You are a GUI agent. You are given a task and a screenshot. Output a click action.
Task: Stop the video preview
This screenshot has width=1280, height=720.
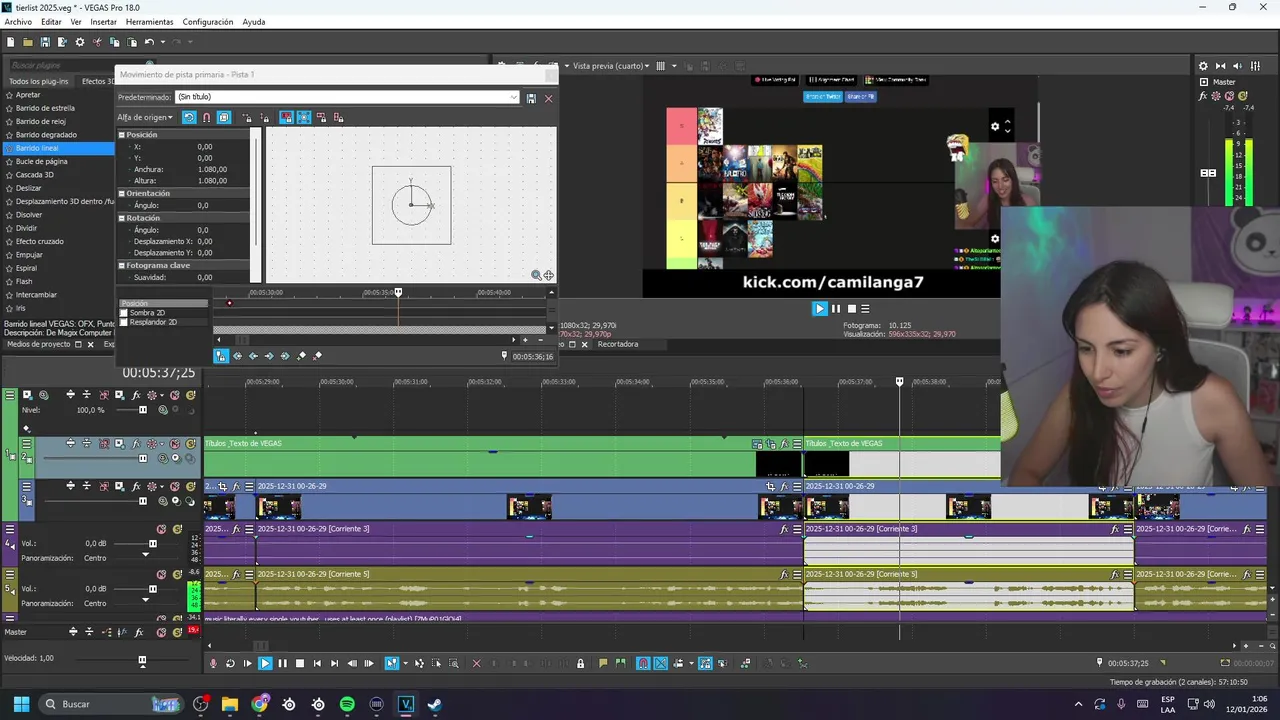coord(852,308)
